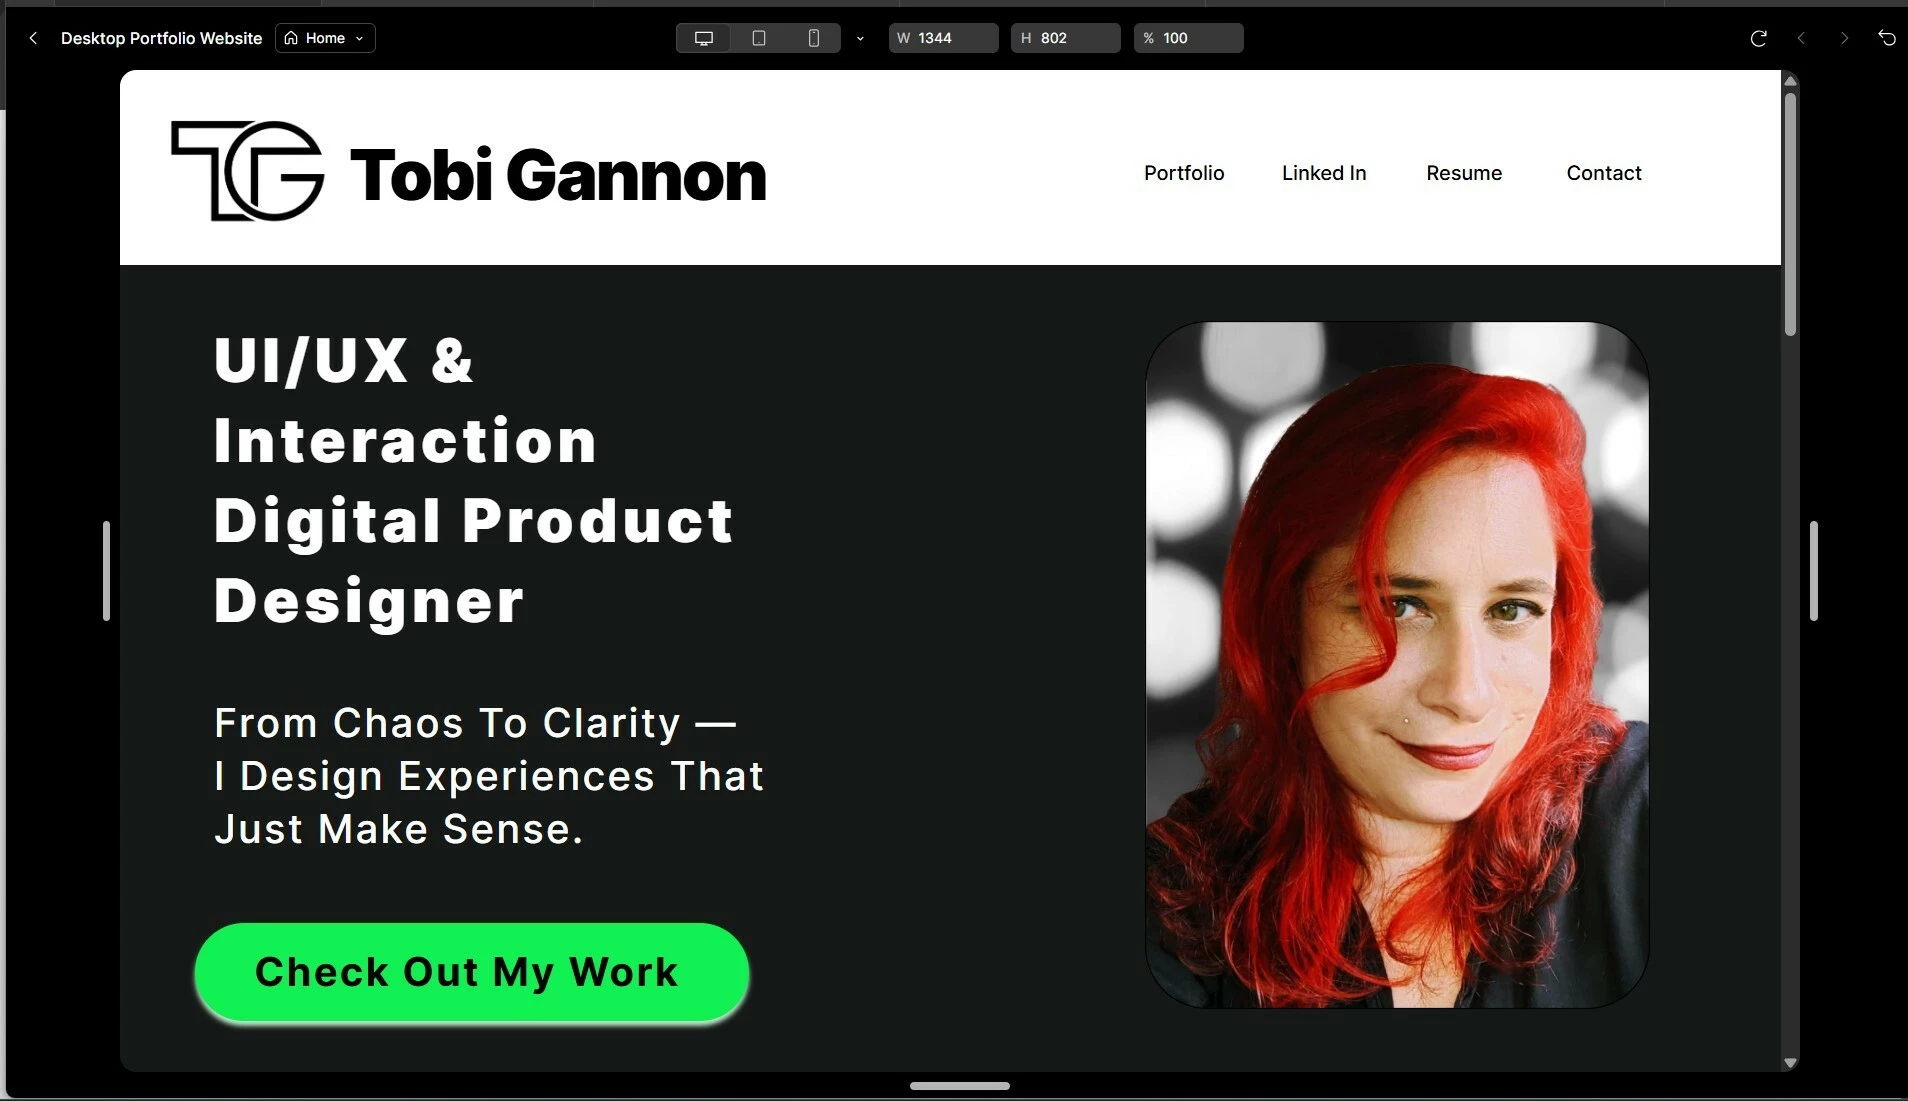Open the Linked In nav link

pyautogui.click(x=1324, y=173)
